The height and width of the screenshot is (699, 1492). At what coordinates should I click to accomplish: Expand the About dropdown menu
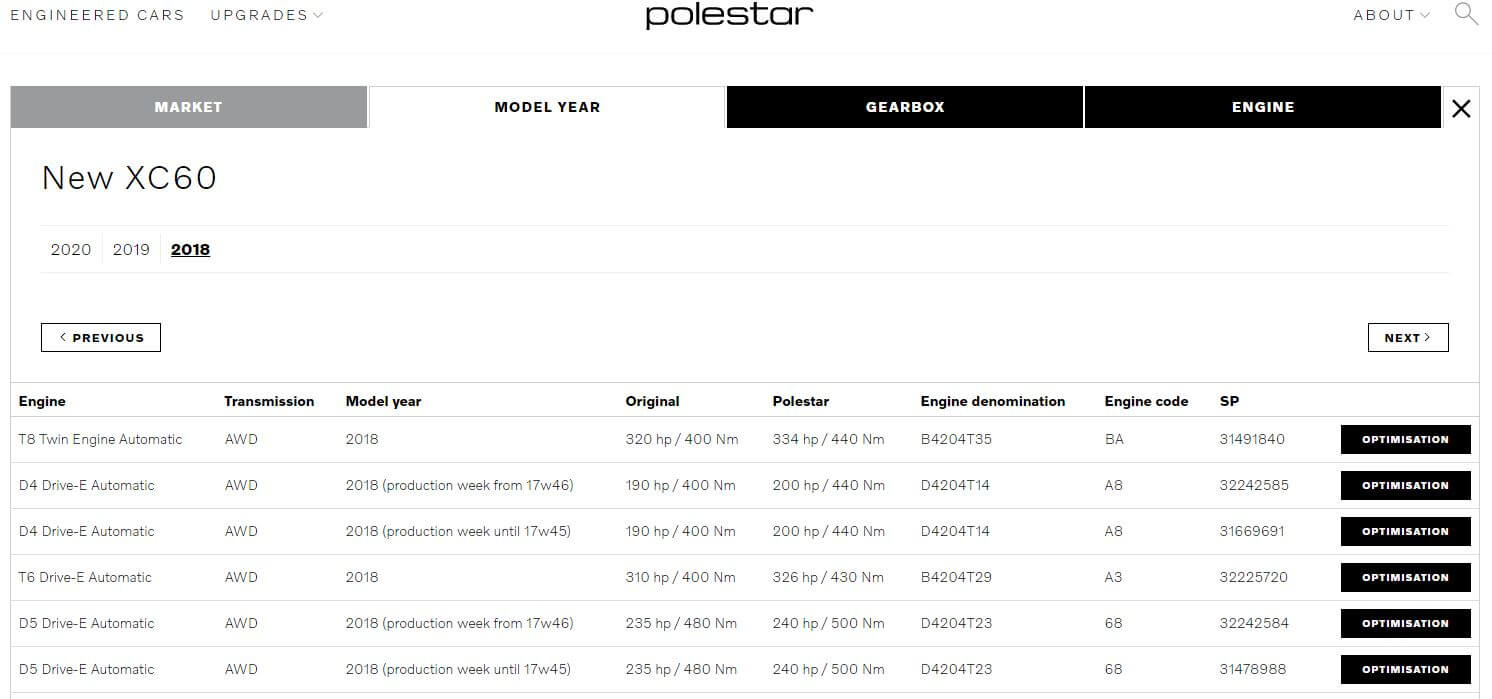click(1391, 15)
